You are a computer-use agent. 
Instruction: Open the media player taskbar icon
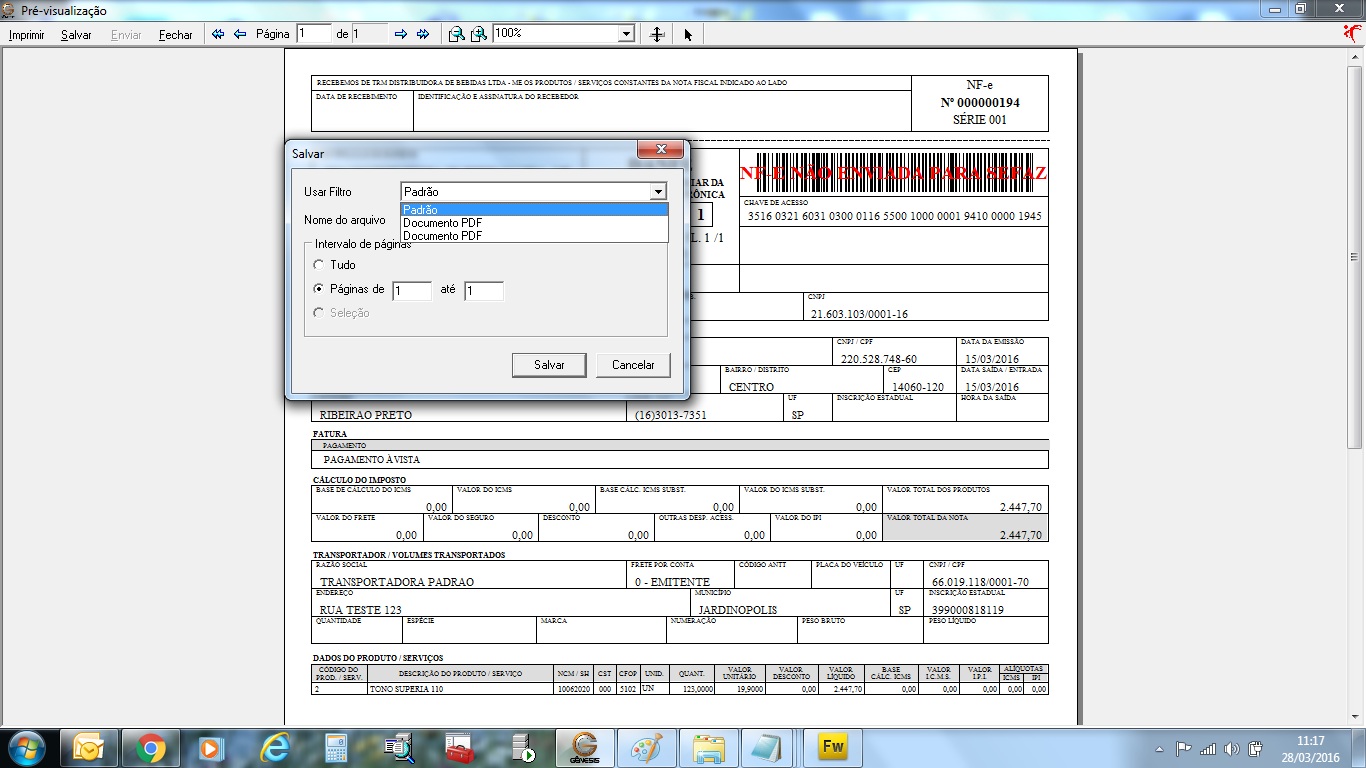pos(211,748)
